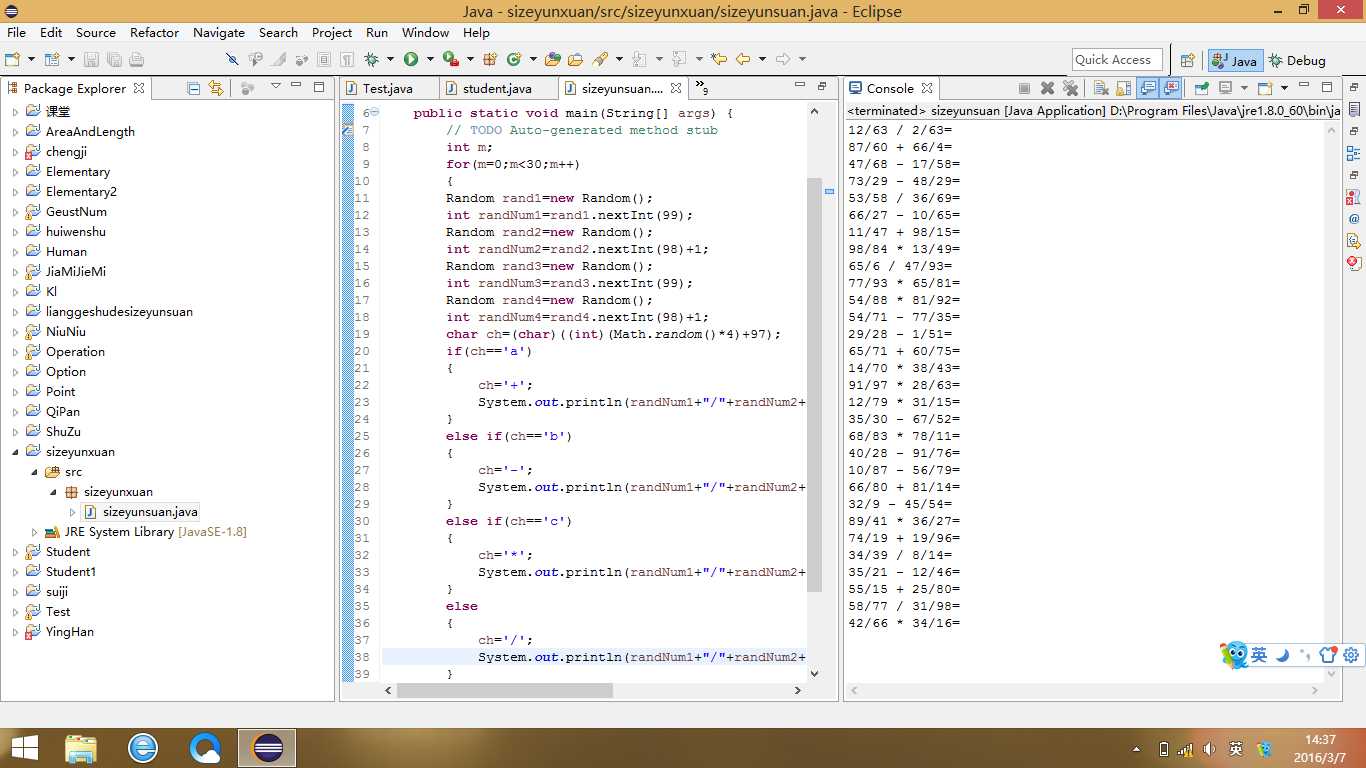Click the New Java Class icon
This screenshot has height=768, width=1366.
pos(514,59)
